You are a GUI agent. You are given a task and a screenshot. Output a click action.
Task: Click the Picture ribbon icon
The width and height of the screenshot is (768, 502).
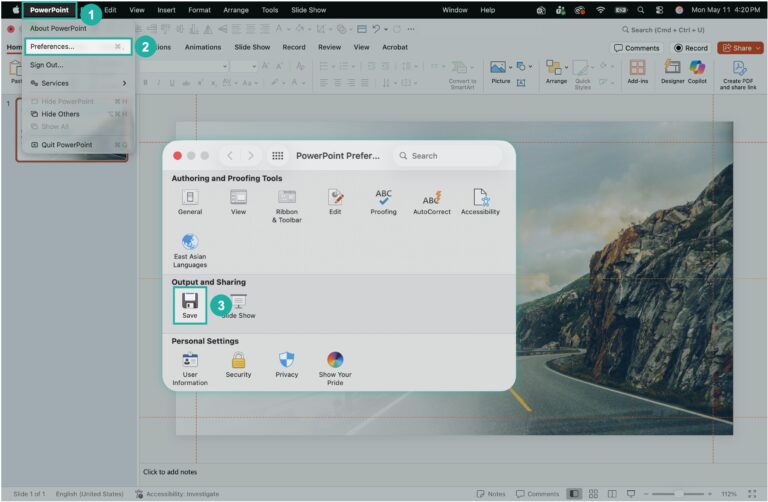tap(500, 72)
